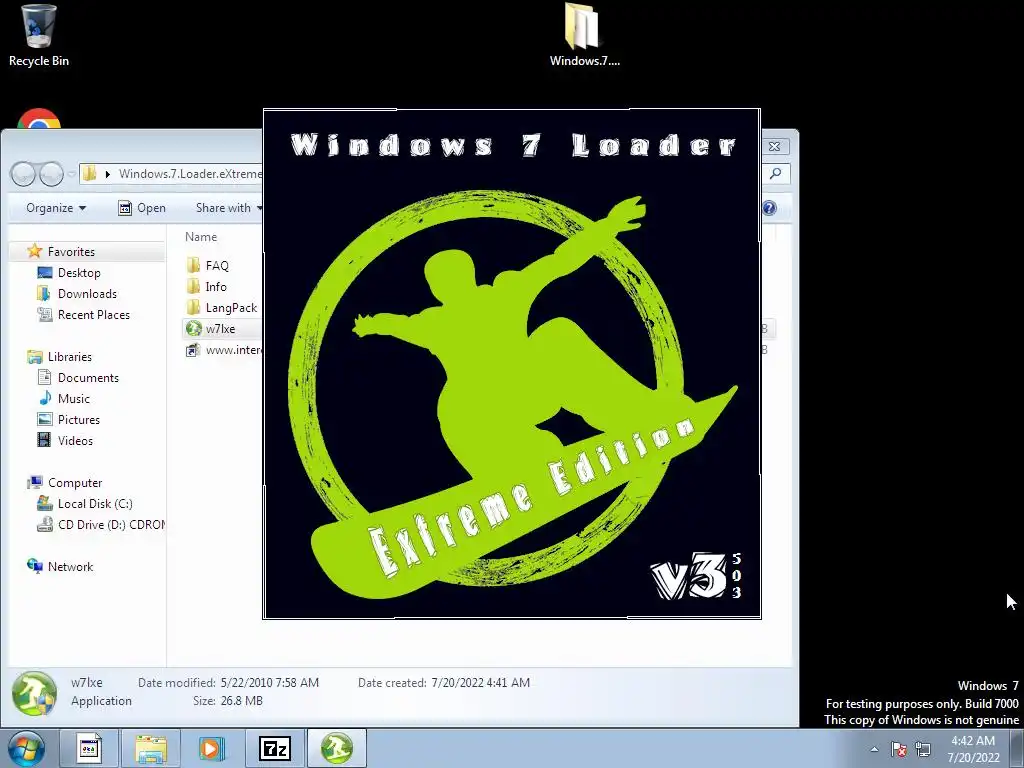Click the Date created value 7/20/2022 4:41 AM

point(481,682)
